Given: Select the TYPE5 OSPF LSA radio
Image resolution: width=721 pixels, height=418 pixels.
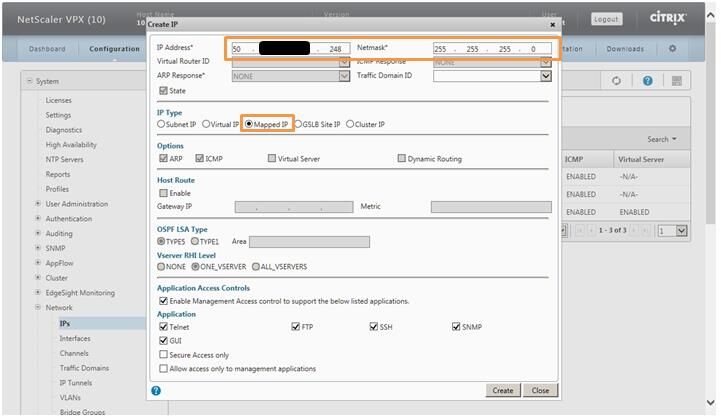Looking at the screenshot, I should pos(161,241).
